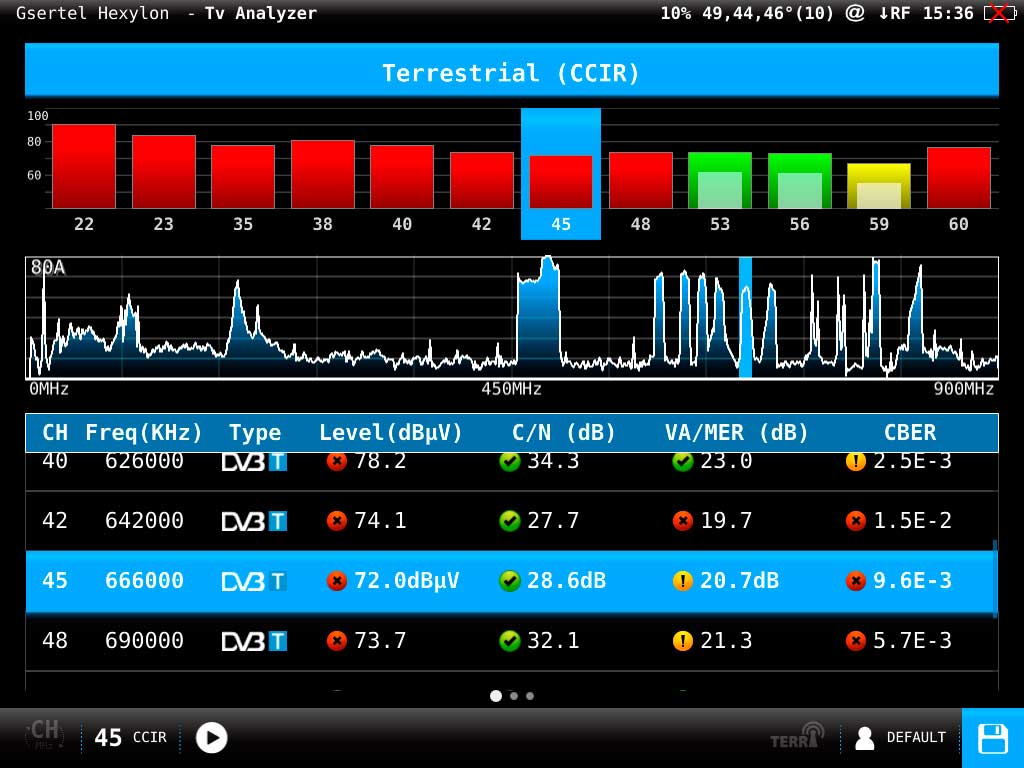The width and height of the screenshot is (1024, 768).
Task: Click the yellow warning icon beside 21.3
Action: pos(682,641)
